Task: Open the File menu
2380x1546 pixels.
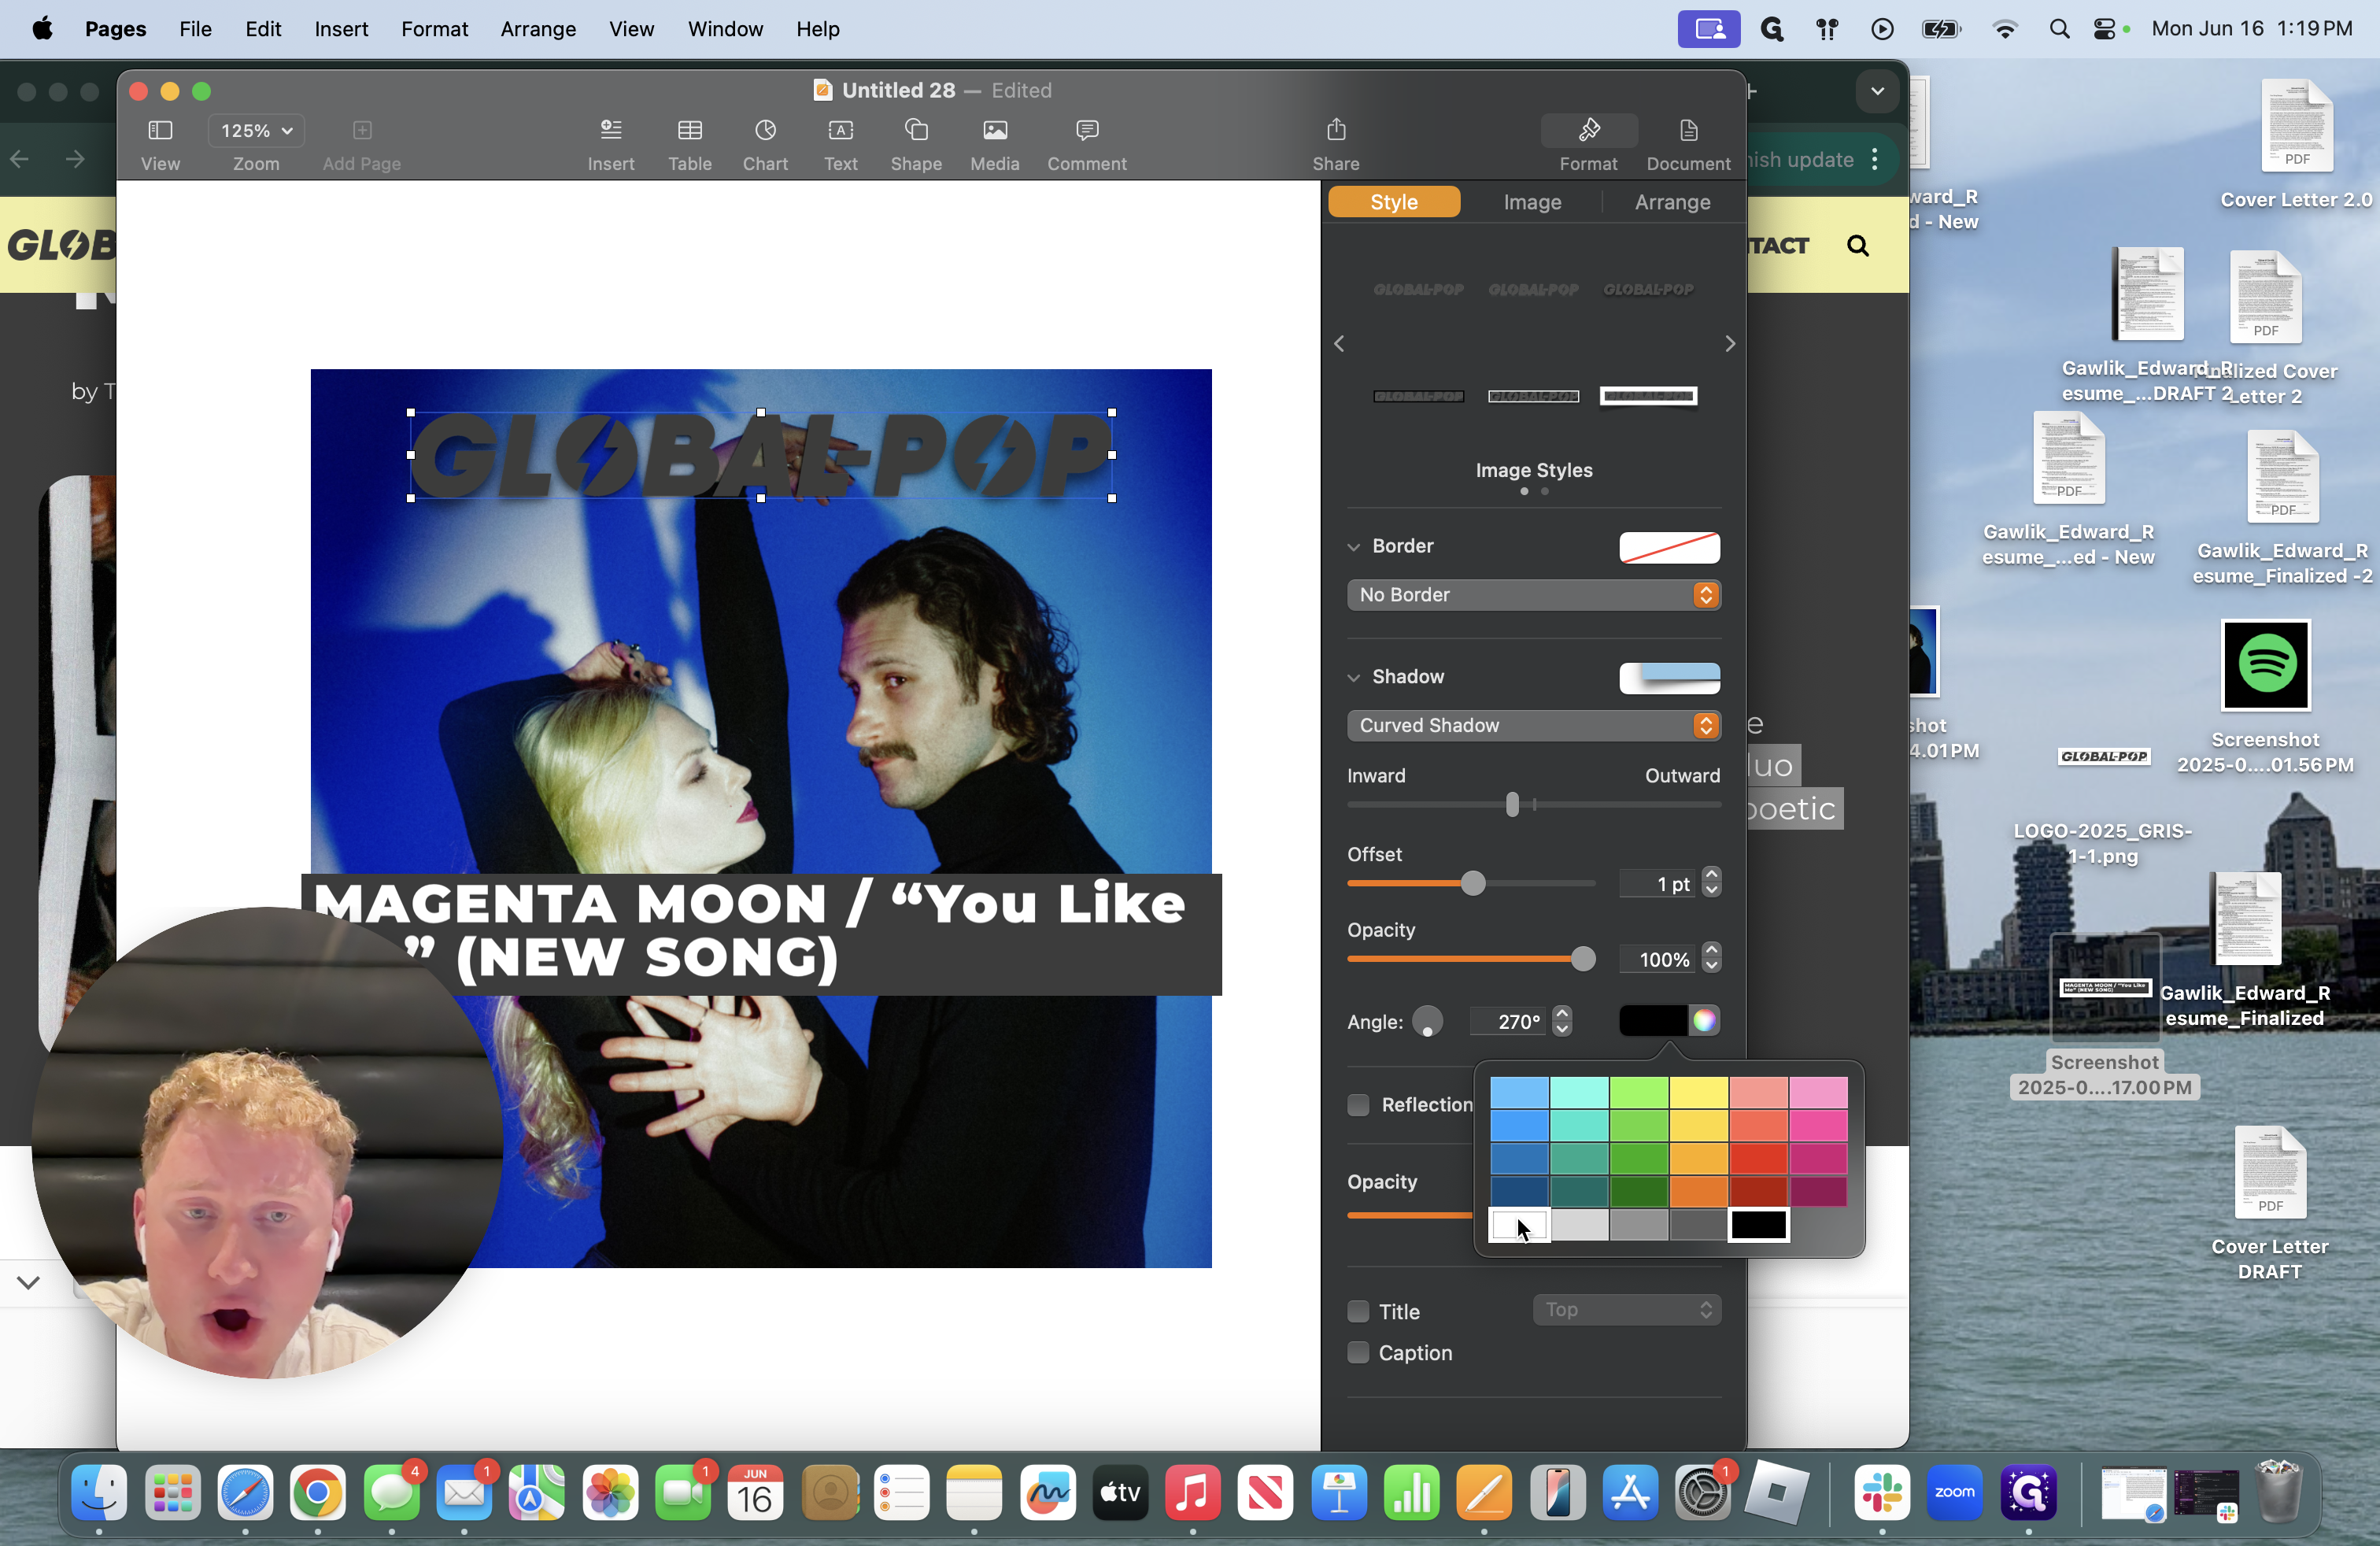Action: point(195,29)
